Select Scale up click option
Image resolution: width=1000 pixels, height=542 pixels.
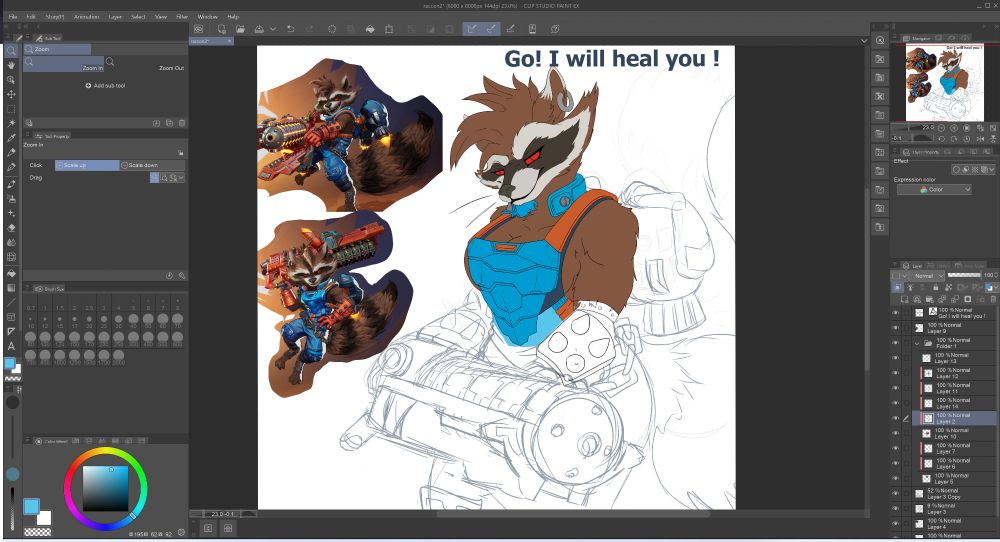87,165
